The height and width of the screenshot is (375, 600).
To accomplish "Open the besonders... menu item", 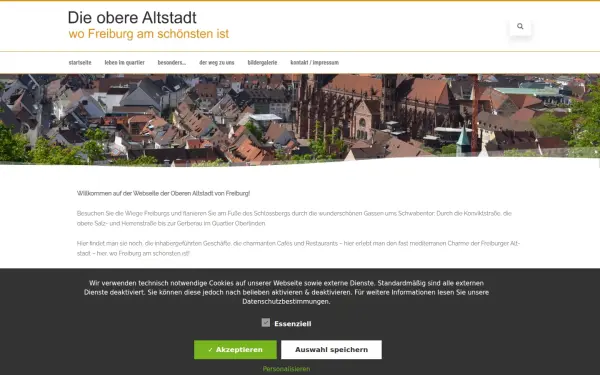I will (172, 62).
